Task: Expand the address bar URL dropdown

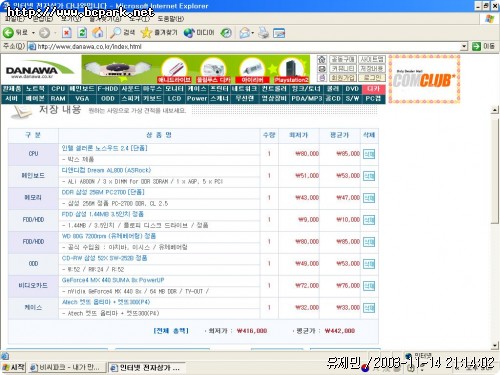Action: tap(464, 46)
